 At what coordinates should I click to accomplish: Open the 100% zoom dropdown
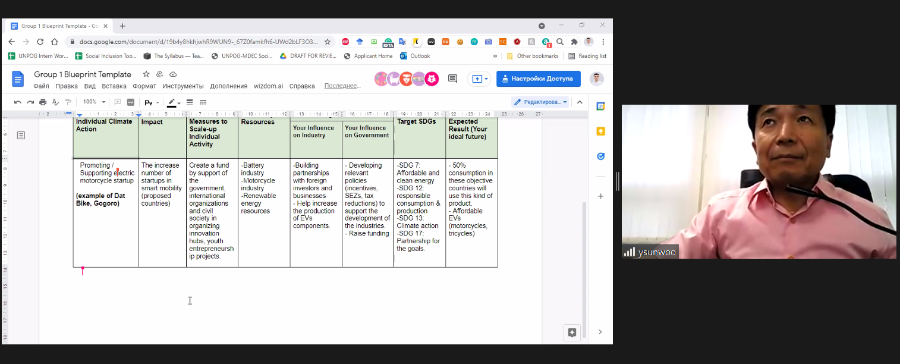point(94,102)
